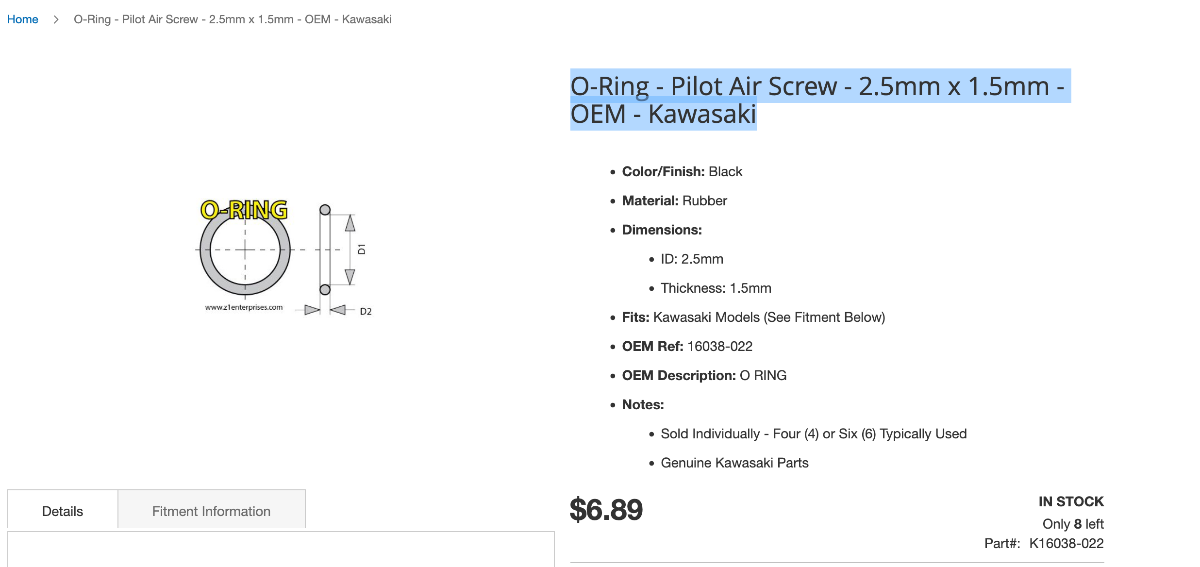Open the Fitment Information tab
The width and height of the screenshot is (1200, 567).
pyautogui.click(x=211, y=511)
